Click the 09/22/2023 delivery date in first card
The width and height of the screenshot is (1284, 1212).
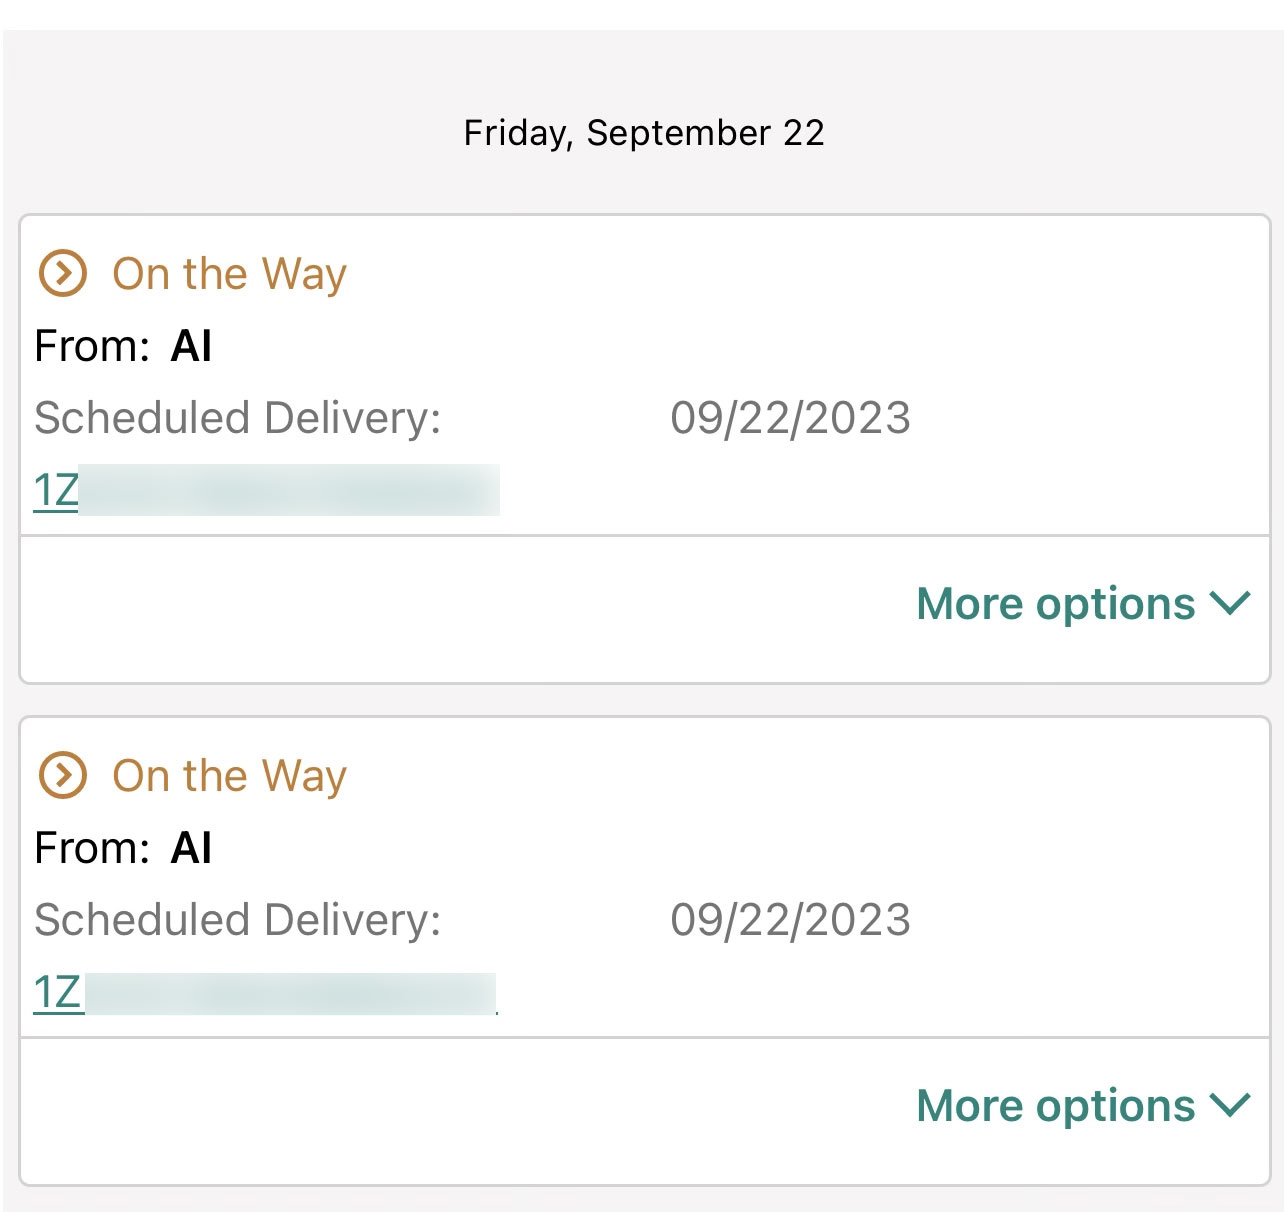(x=790, y=418)
